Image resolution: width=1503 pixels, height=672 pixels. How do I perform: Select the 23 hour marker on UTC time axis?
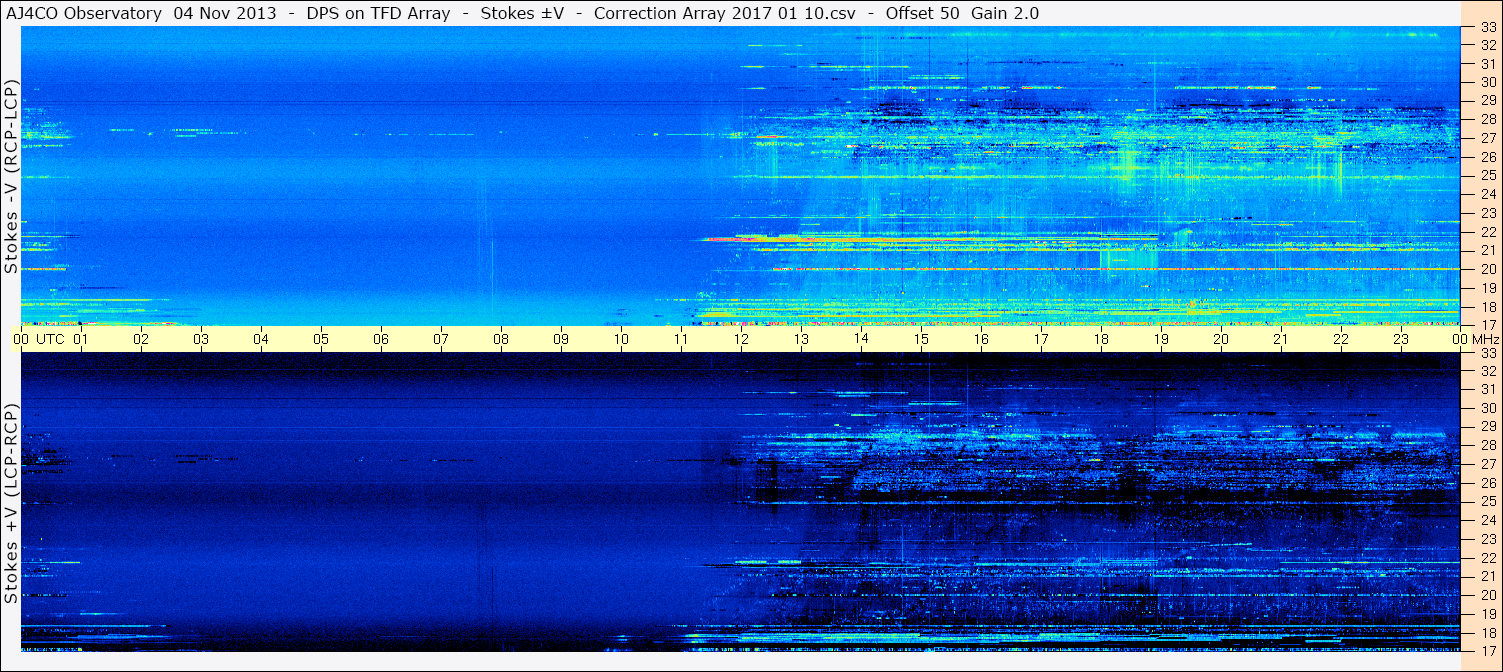1401,339
